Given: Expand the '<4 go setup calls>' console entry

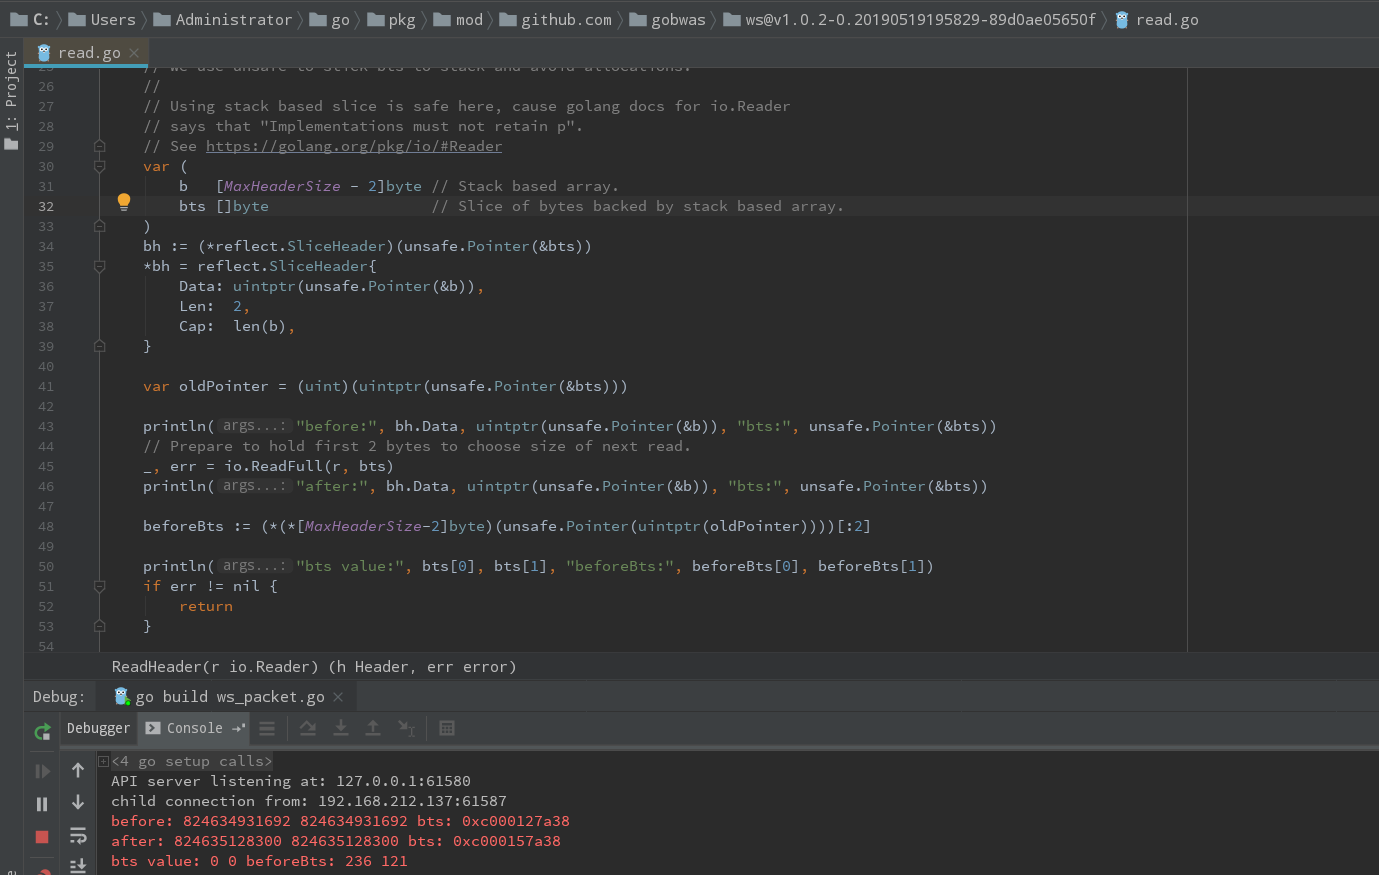Looking at the screenshot, I should coord(104,760).
